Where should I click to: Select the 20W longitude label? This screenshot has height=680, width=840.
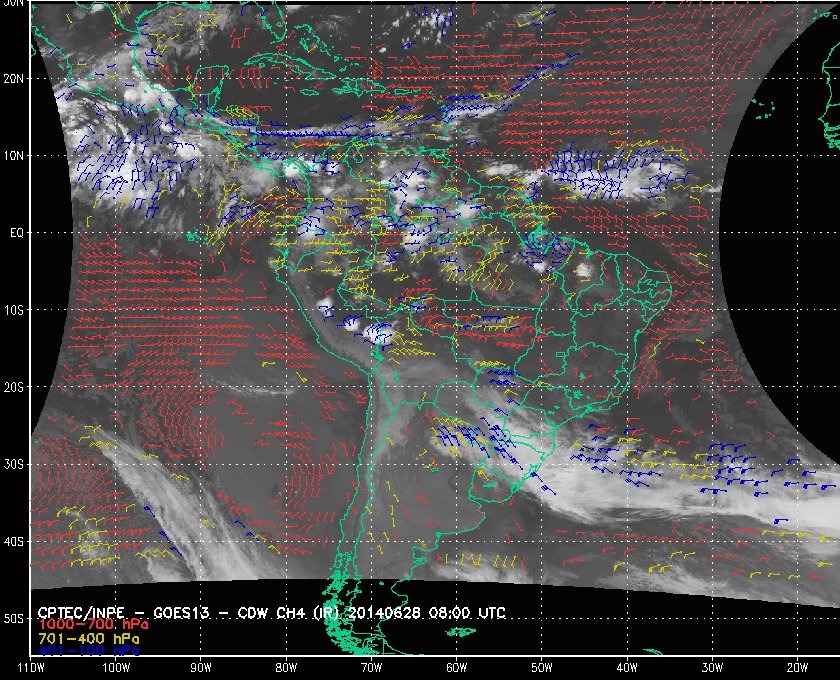click(797, 668)
